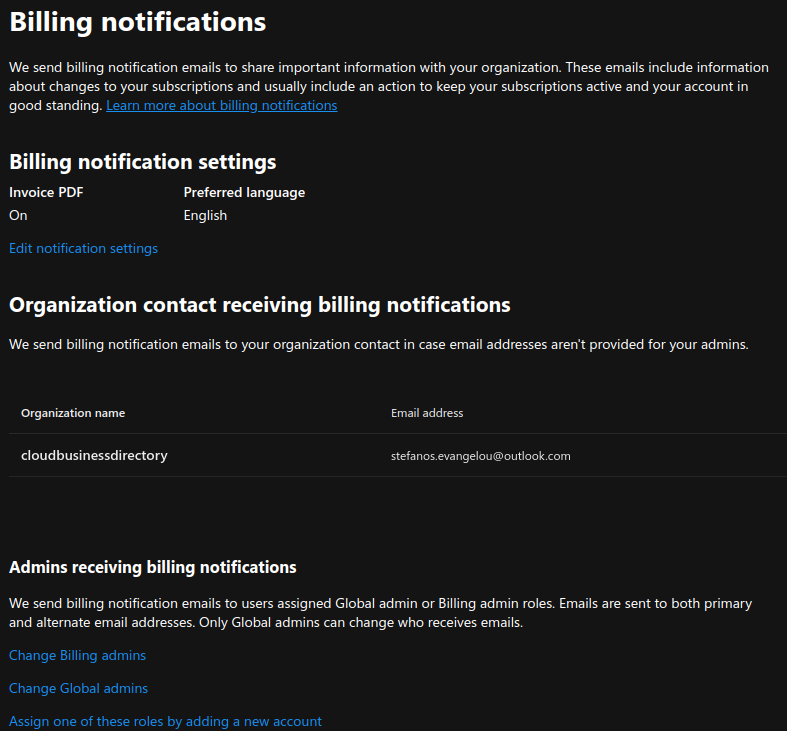787x731 pixels.
Task: Open Change Billing admins link
Action: pyautogui.click(x=77, y=655)
